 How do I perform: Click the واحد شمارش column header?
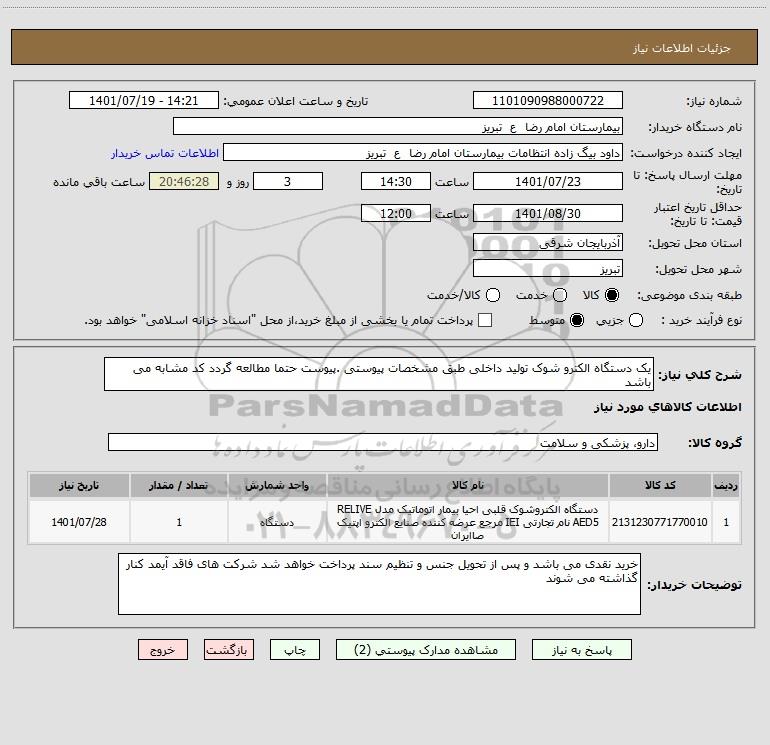tap(277, 485)
